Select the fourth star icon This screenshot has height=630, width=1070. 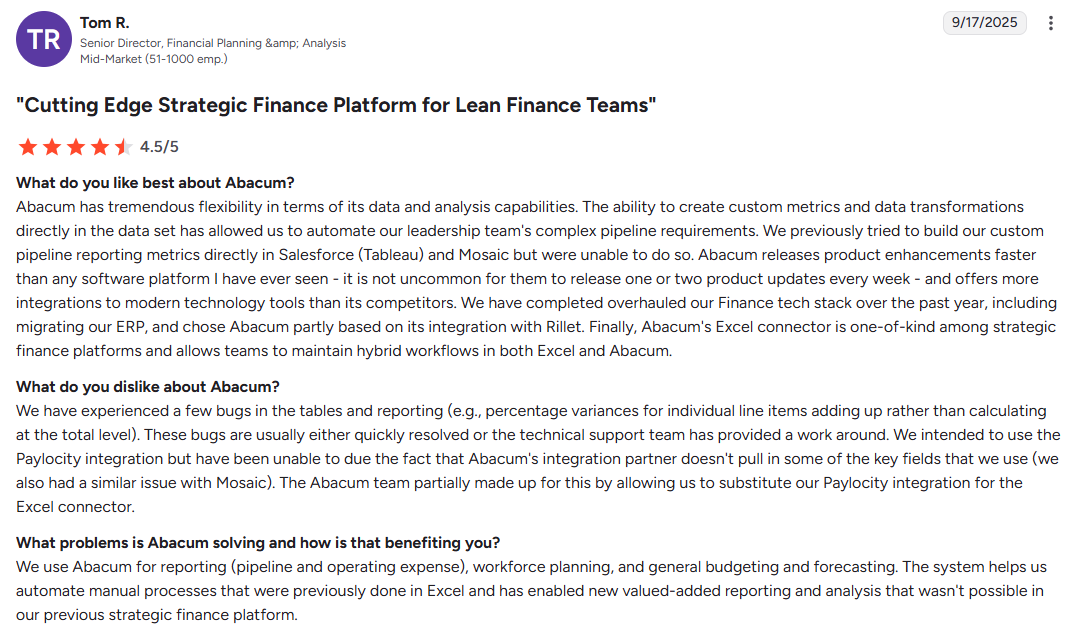click(x=100, y=146)
